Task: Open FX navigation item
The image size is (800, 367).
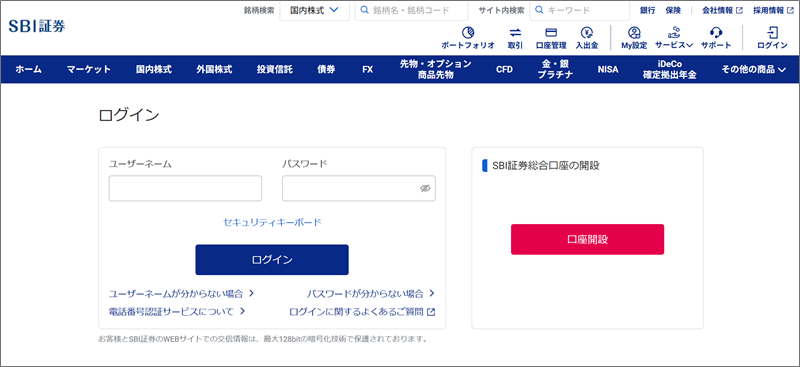Action: tap(367, 69)
